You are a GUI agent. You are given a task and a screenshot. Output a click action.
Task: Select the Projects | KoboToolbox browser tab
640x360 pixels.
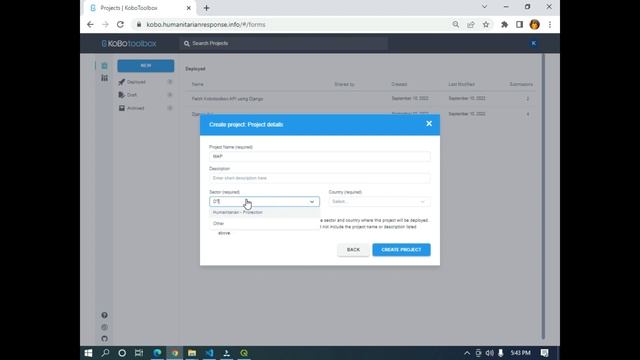(140, 8)
